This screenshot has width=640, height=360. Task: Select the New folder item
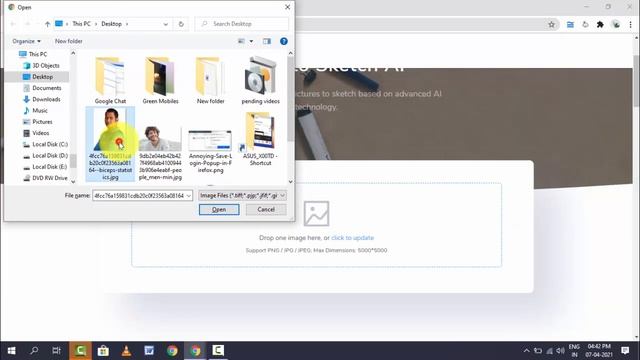pyautogui.click(x=211, y=80)
